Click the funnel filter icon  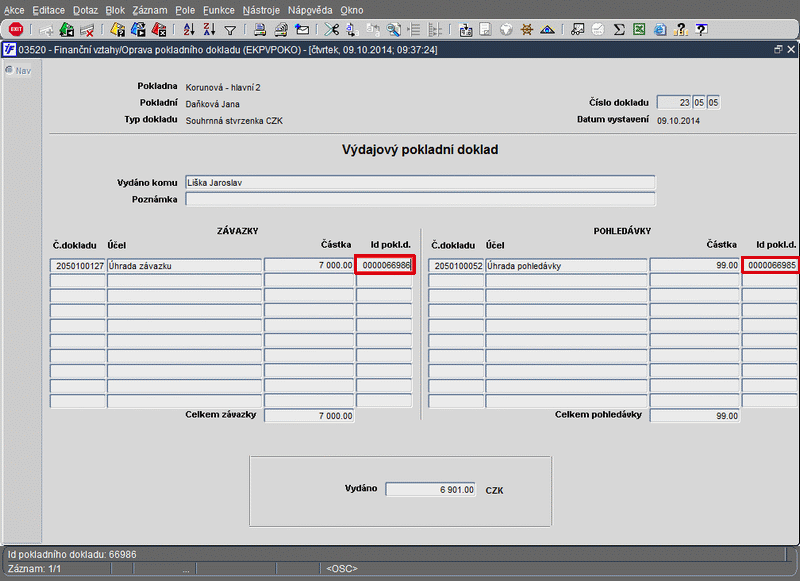coord(230,31)
